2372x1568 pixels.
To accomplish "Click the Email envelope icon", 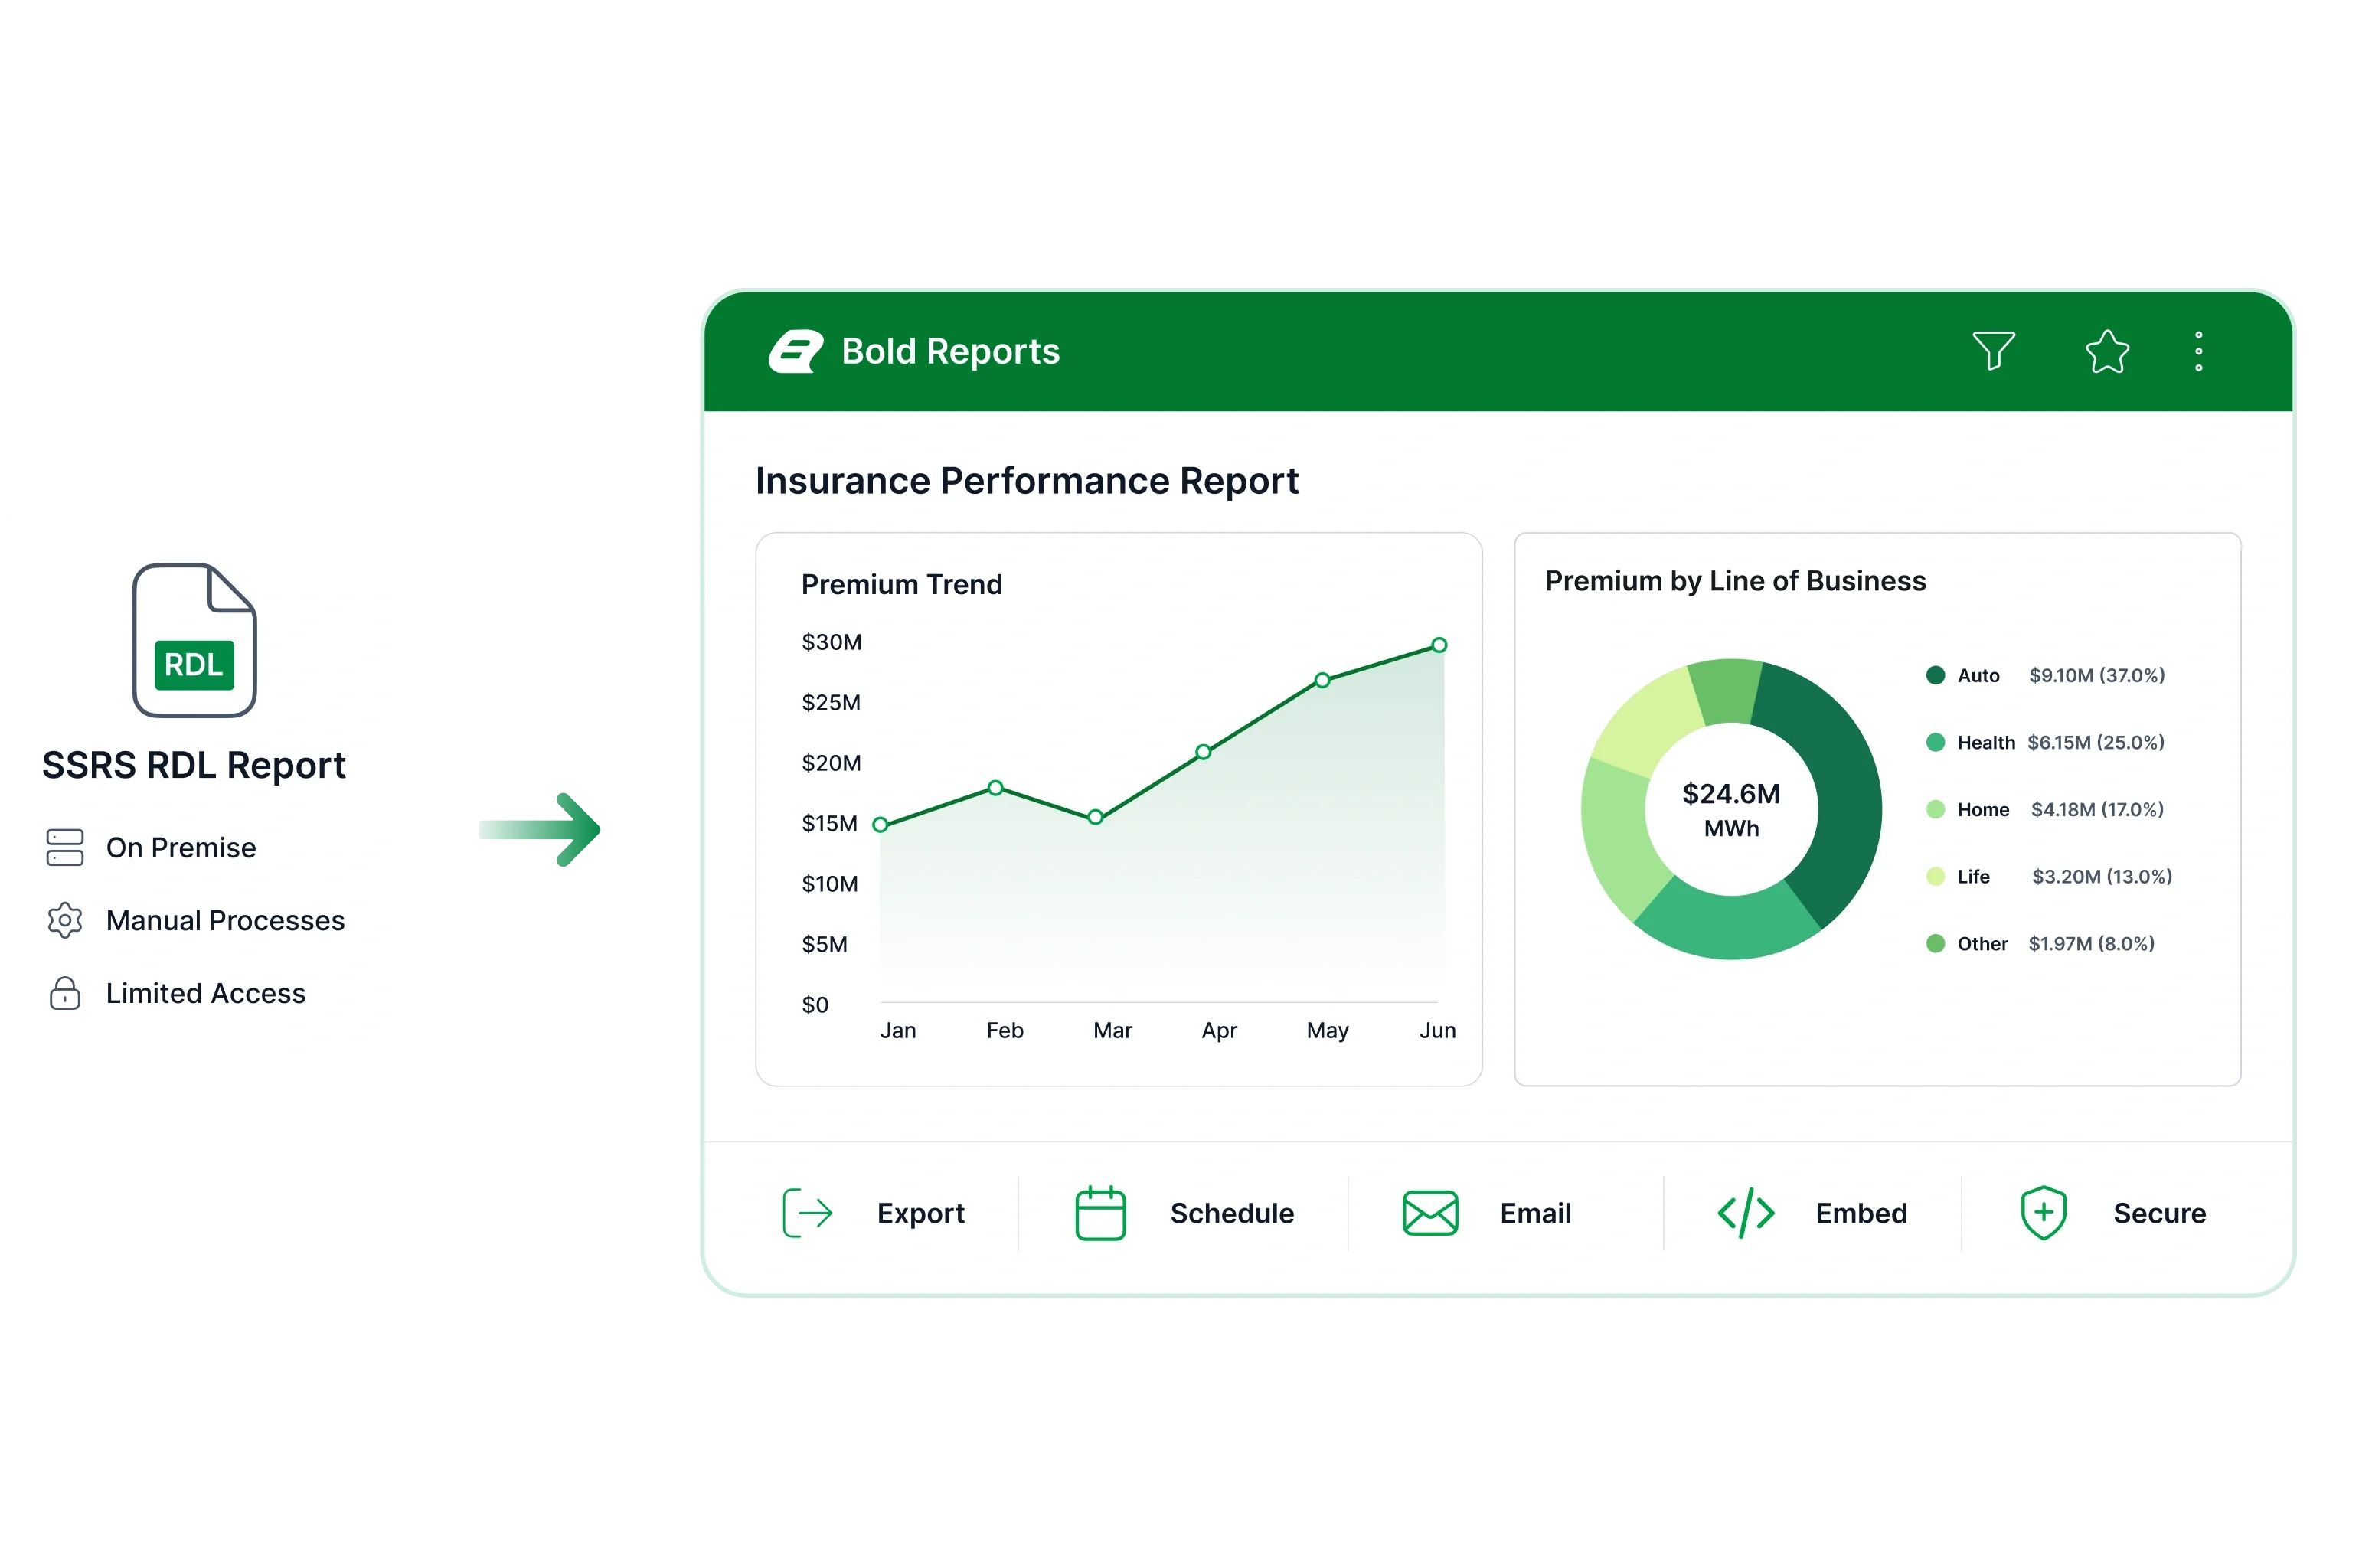I will [x=1430, y=1213].
